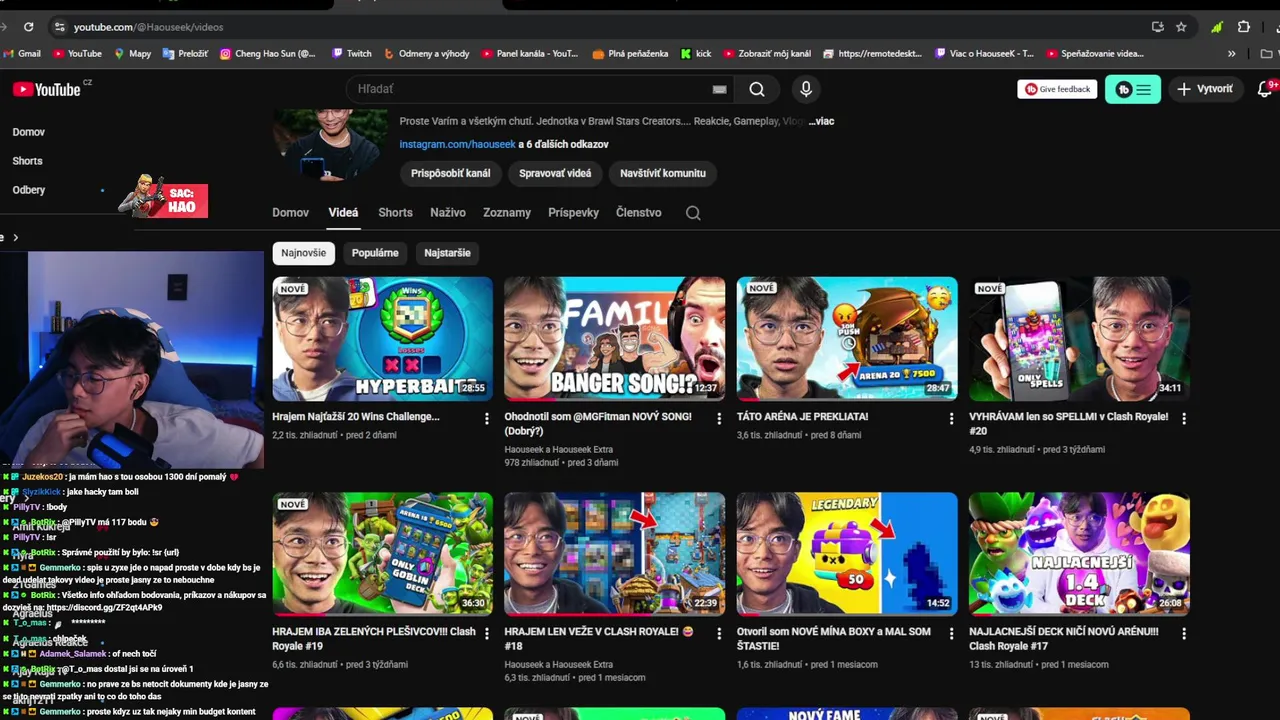This screenshot has height=720, width=1280.
Task: Search within channel using the magnifier icon
Action: coord(693,212)
